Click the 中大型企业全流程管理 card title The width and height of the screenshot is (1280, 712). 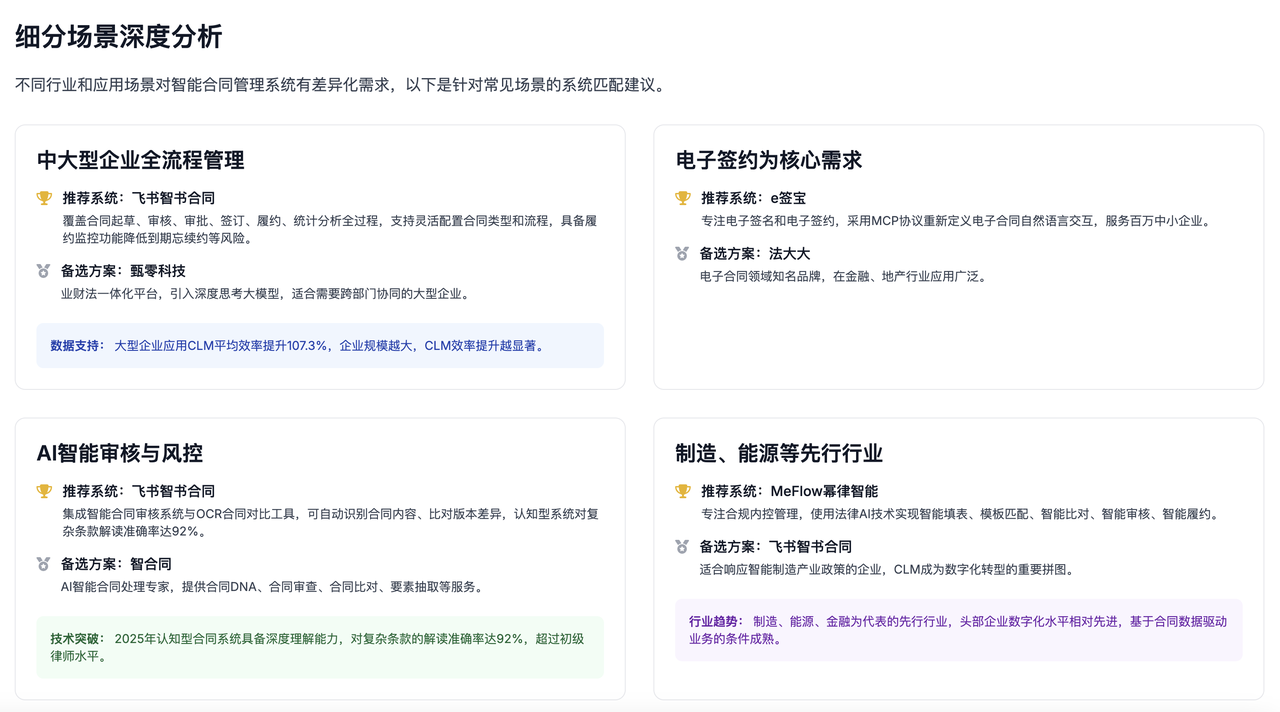click(141, 160)
